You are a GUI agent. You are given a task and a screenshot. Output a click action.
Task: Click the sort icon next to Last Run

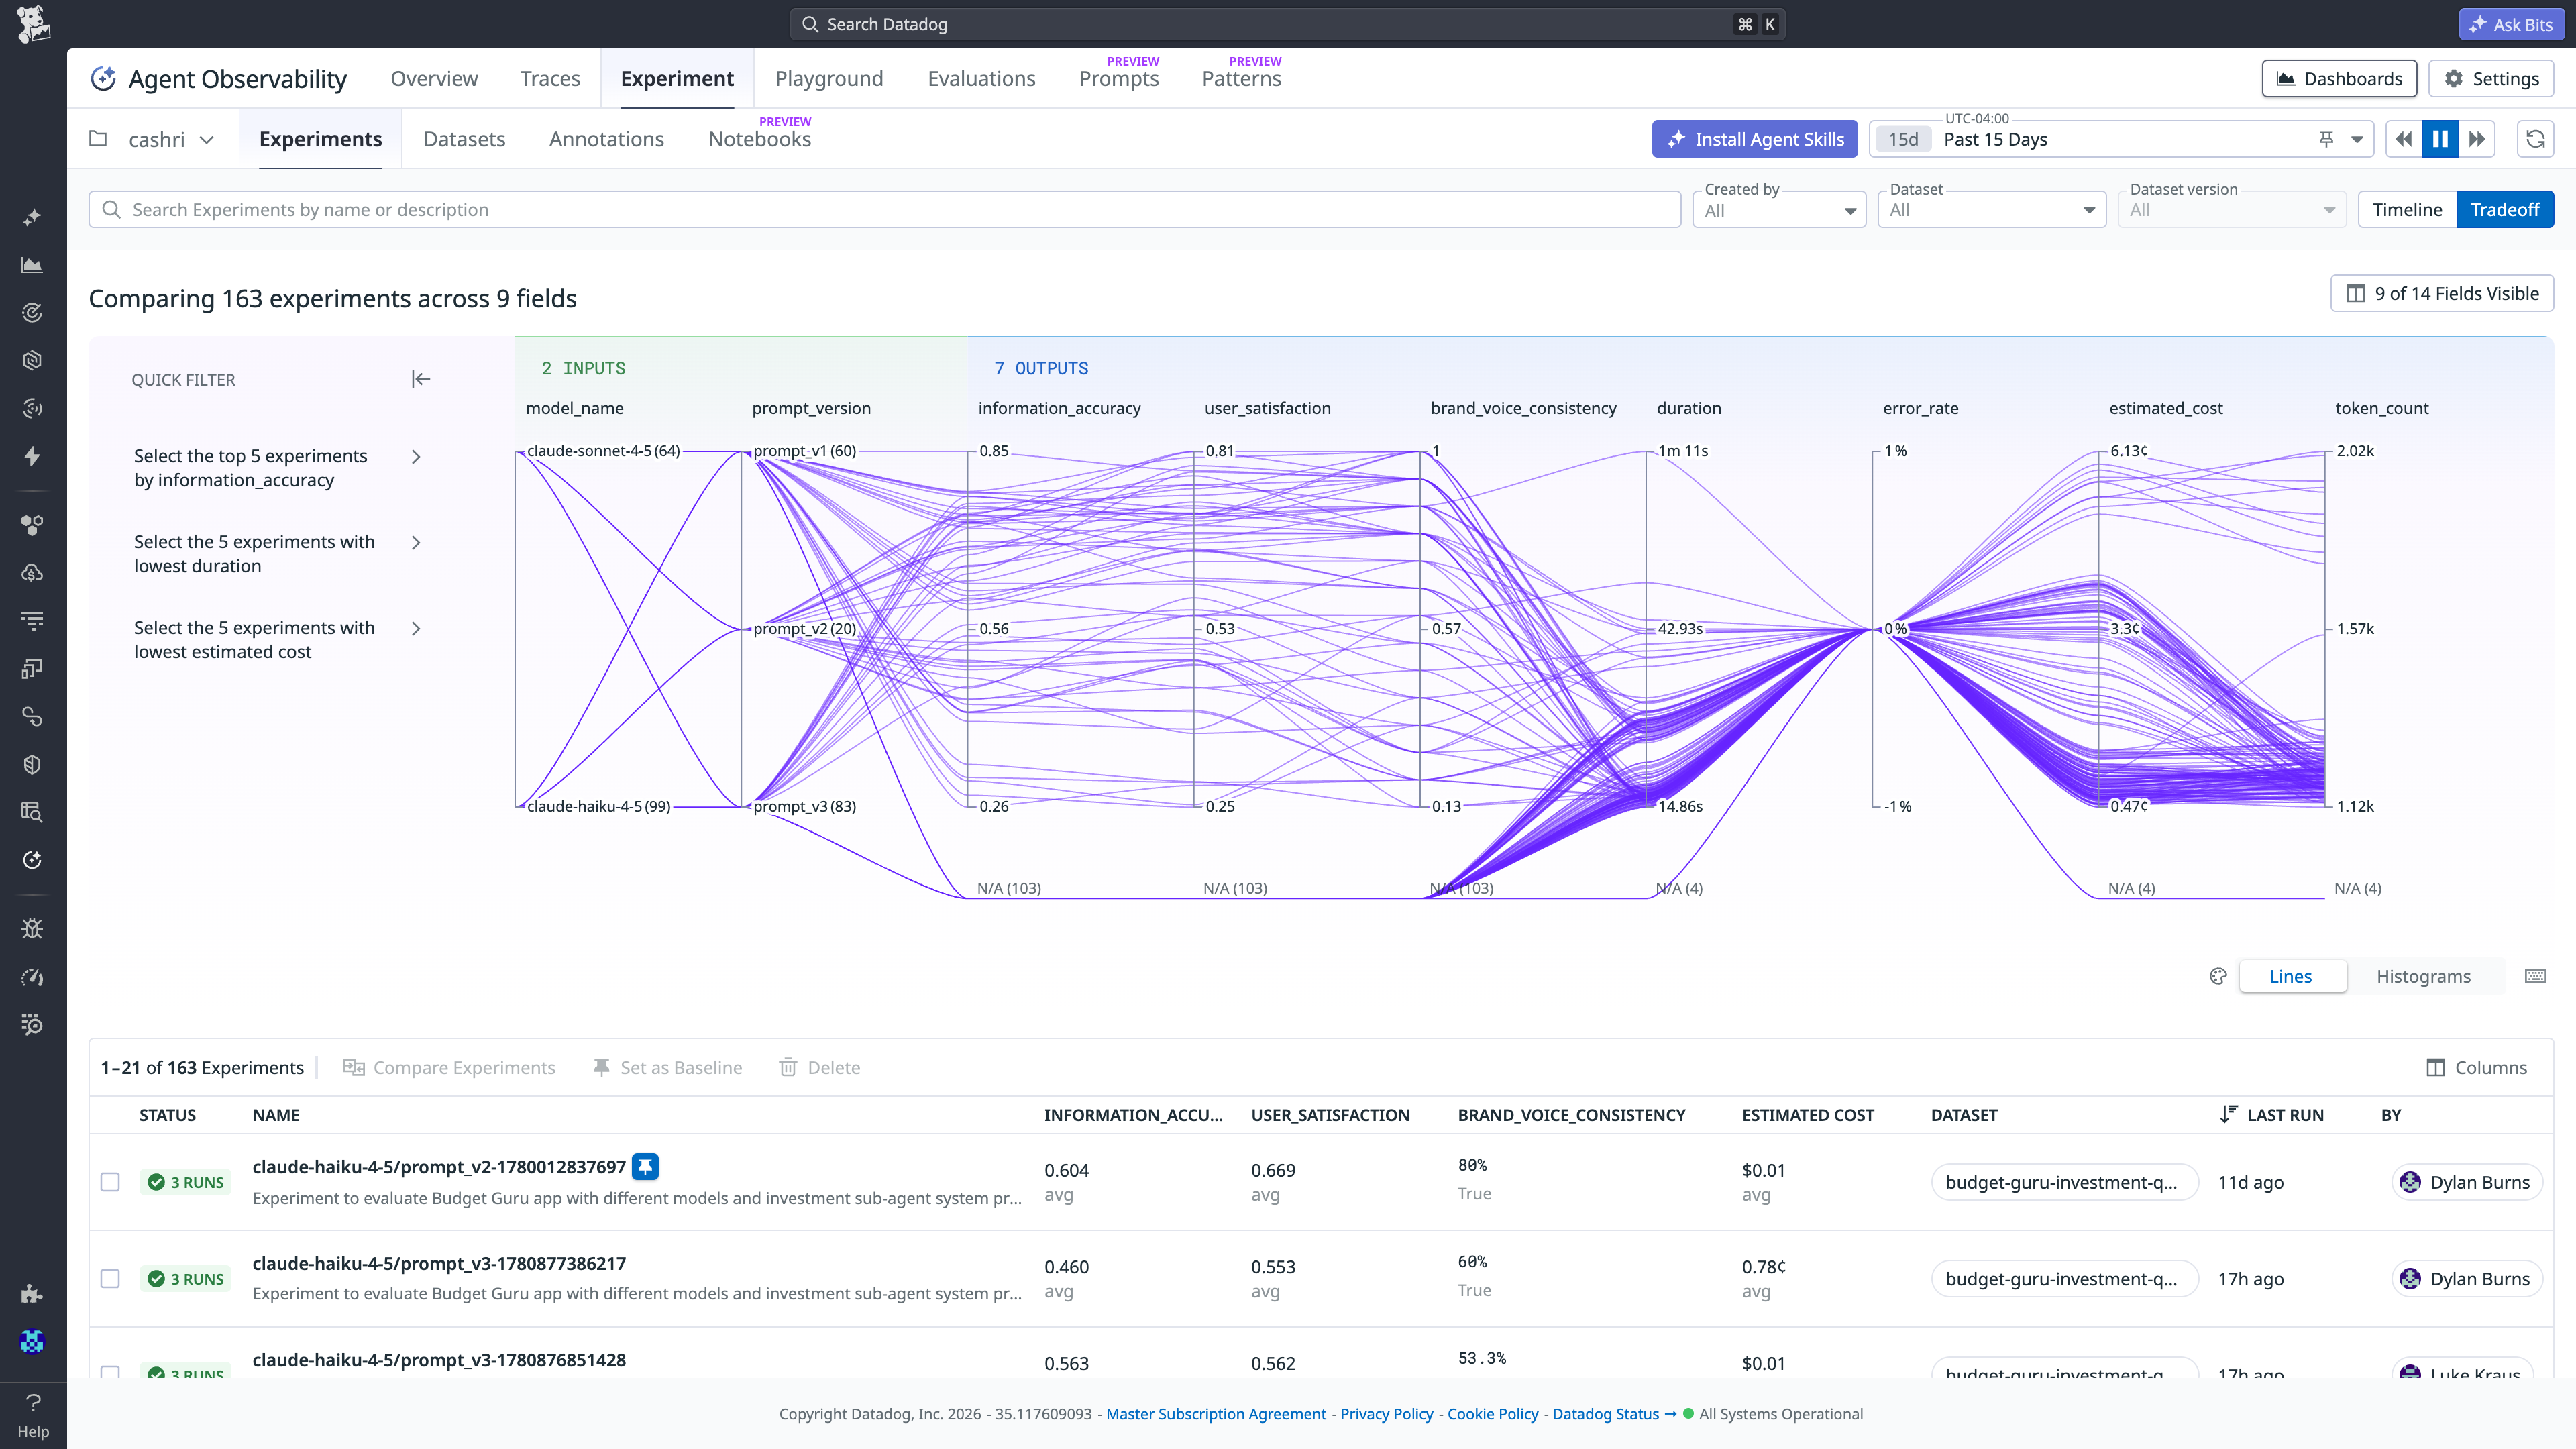2228,1114
